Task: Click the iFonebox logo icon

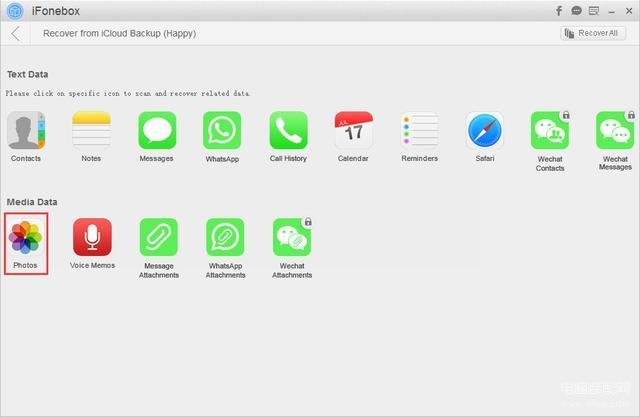Action: coord(15,11)
